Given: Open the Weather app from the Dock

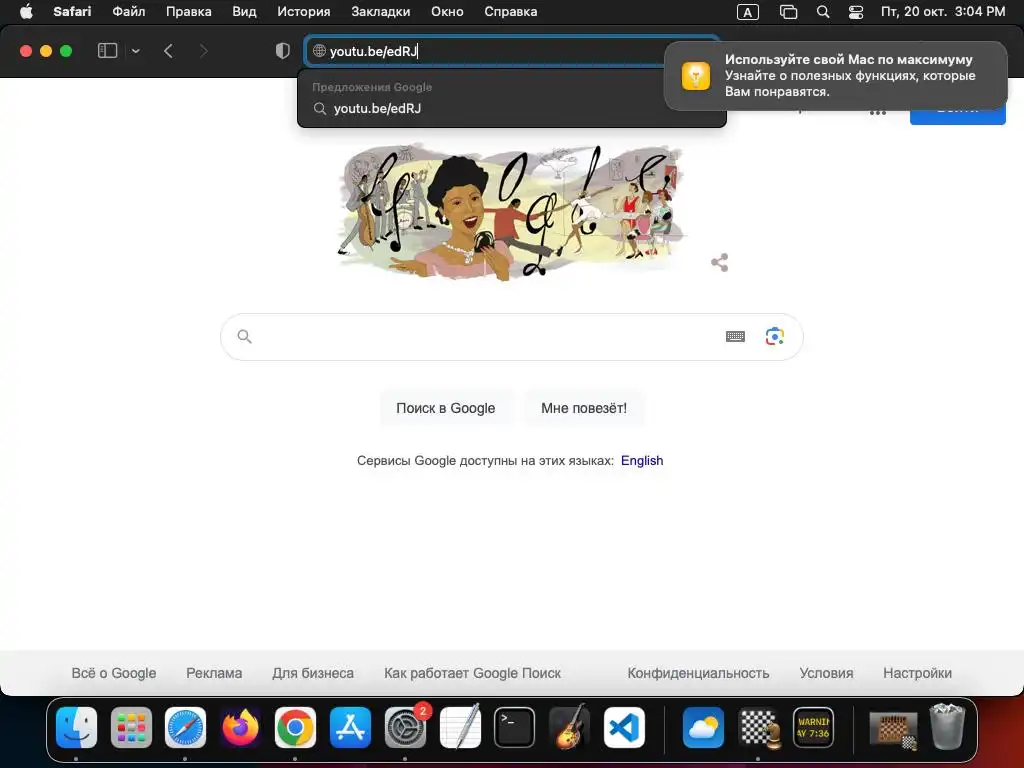Looking at the screenshot, I should click(703, 728).
